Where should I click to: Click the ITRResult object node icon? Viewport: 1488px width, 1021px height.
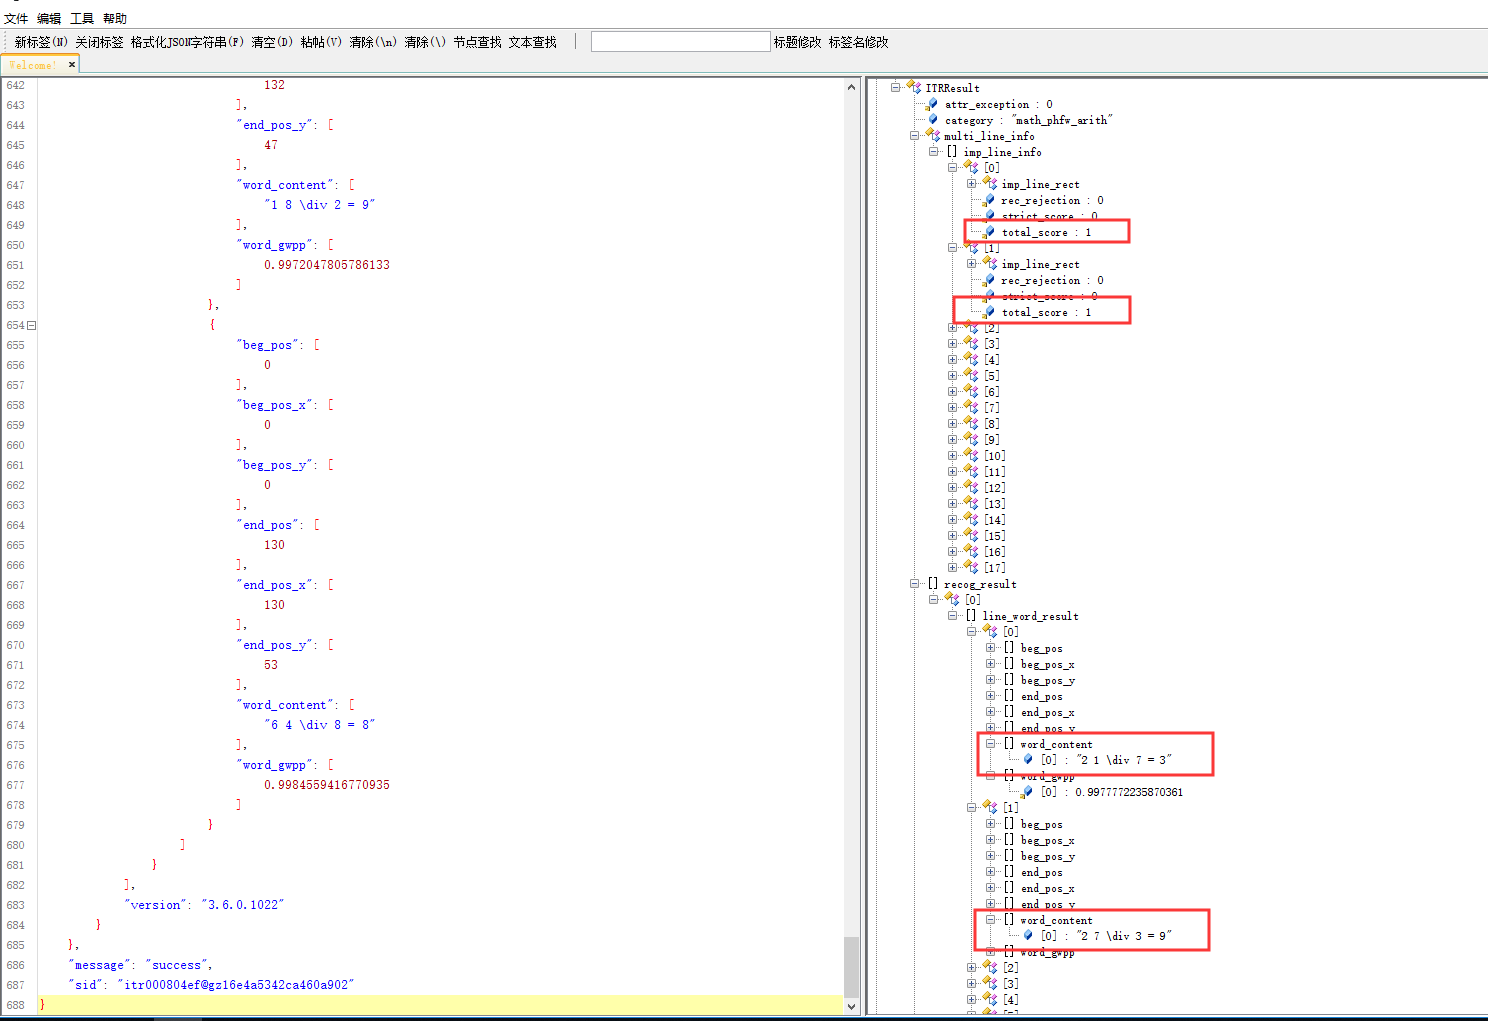click(x=914, y=88)
